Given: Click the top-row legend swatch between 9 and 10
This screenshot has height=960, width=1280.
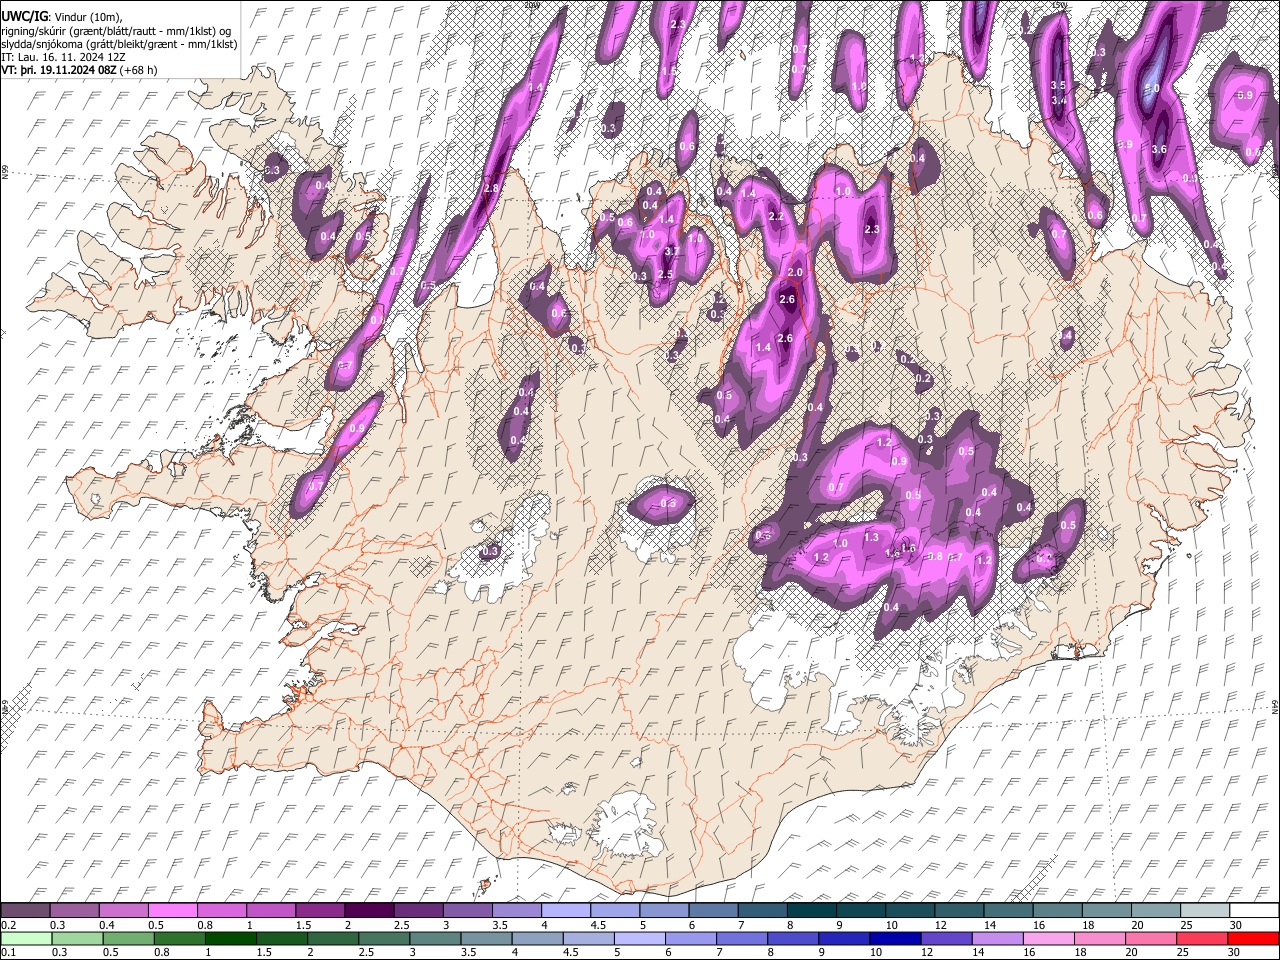Looking at the screenshot, I should [862, 910].
